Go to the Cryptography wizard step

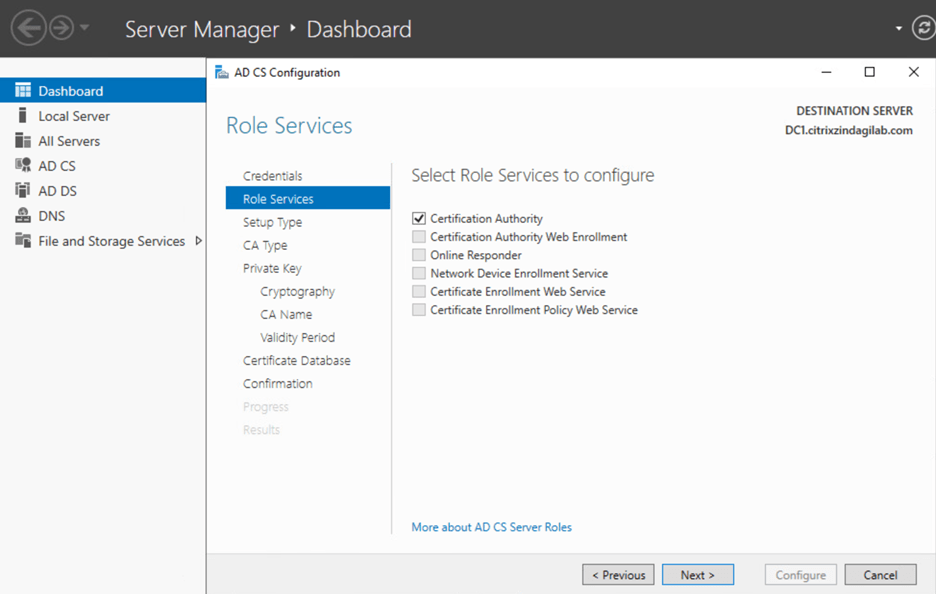297,291
